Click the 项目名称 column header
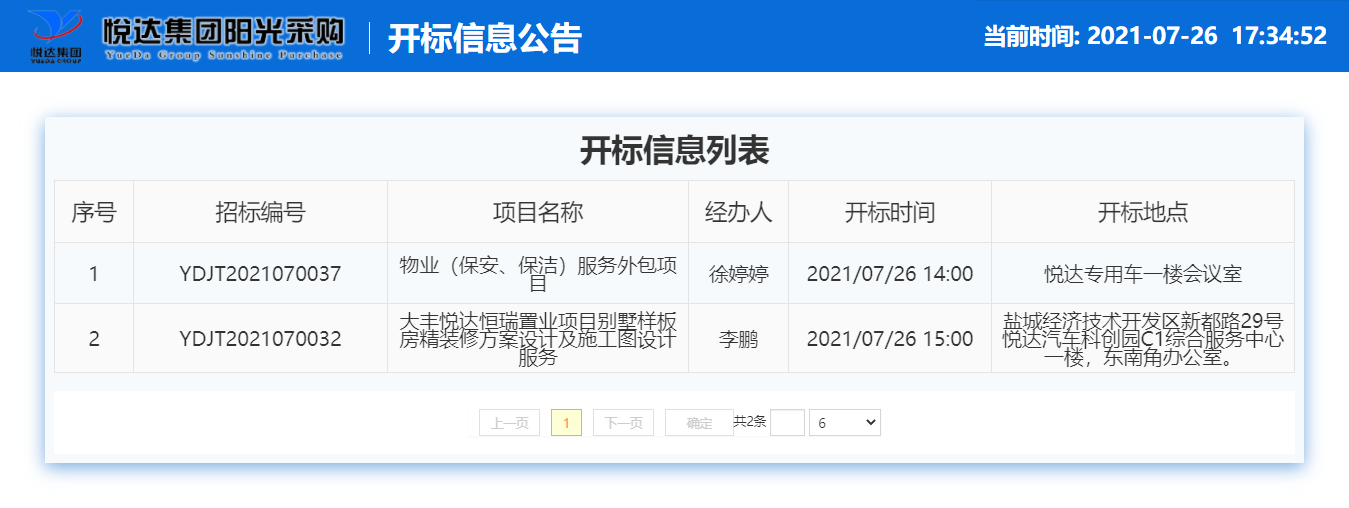1349x508 pixels. coord(538,212)
